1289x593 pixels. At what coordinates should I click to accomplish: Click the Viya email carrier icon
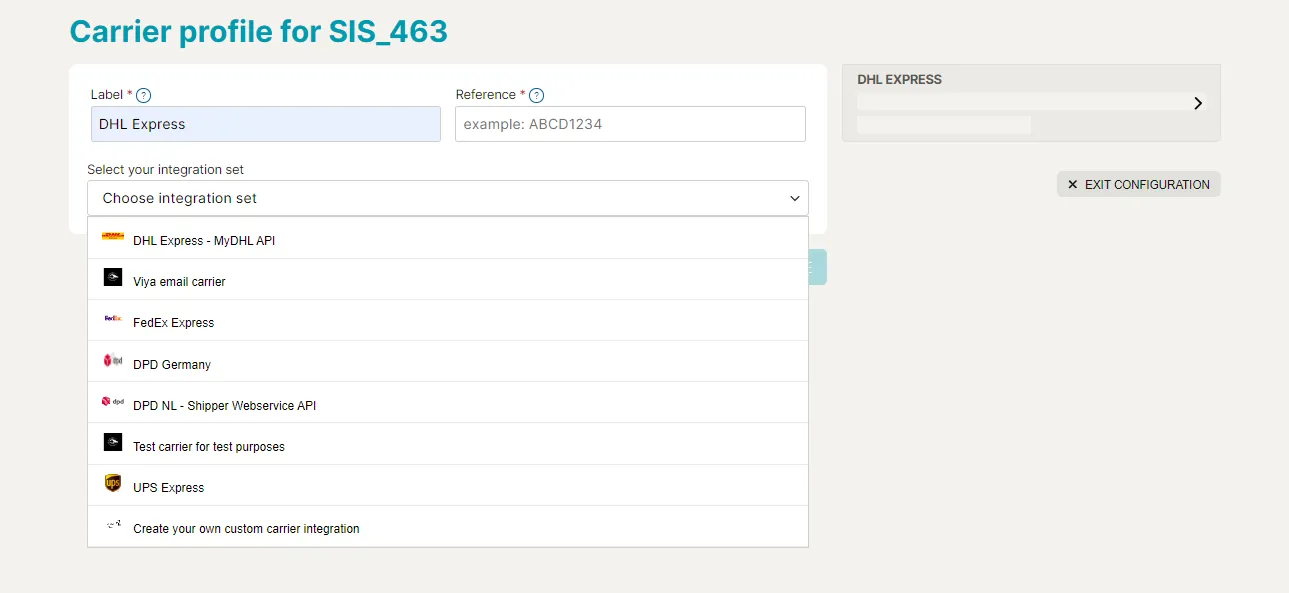112,277
